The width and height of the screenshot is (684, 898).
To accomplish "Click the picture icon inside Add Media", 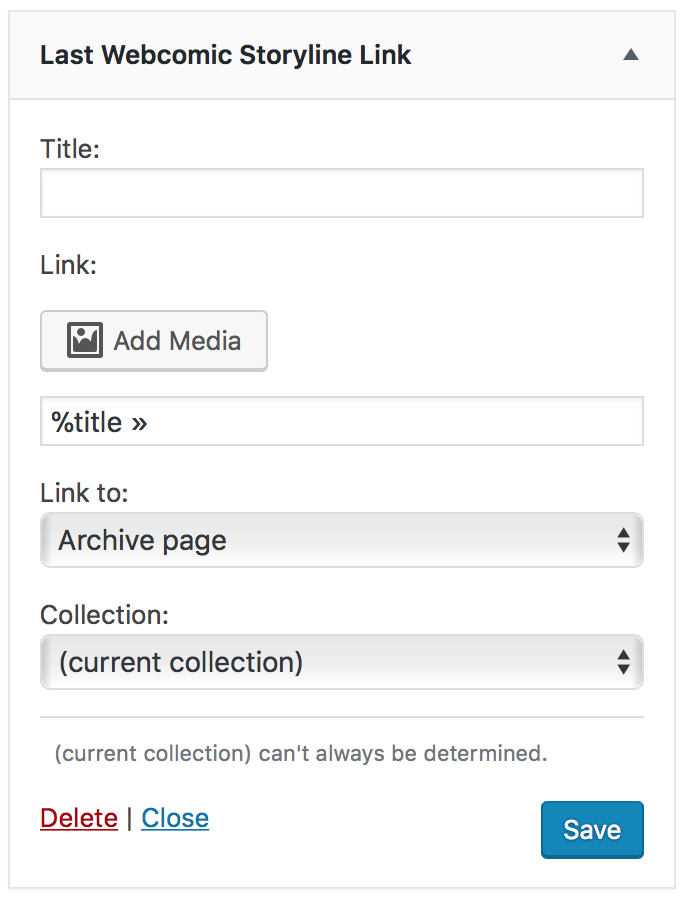I will (x=85, y=341).
